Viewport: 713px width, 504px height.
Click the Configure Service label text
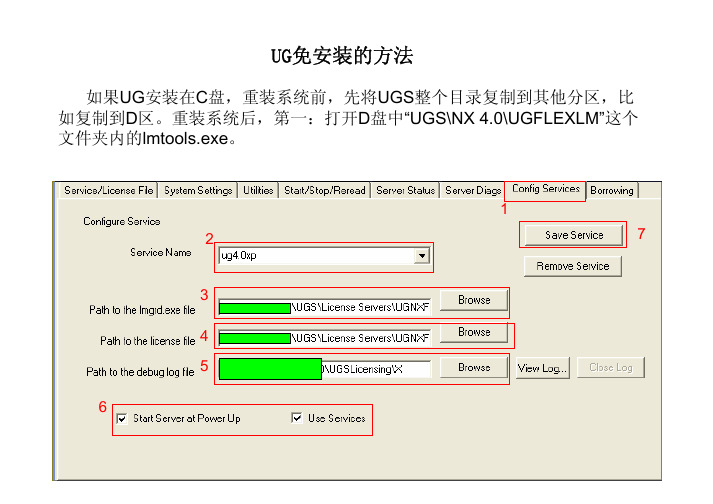[121, 222]
